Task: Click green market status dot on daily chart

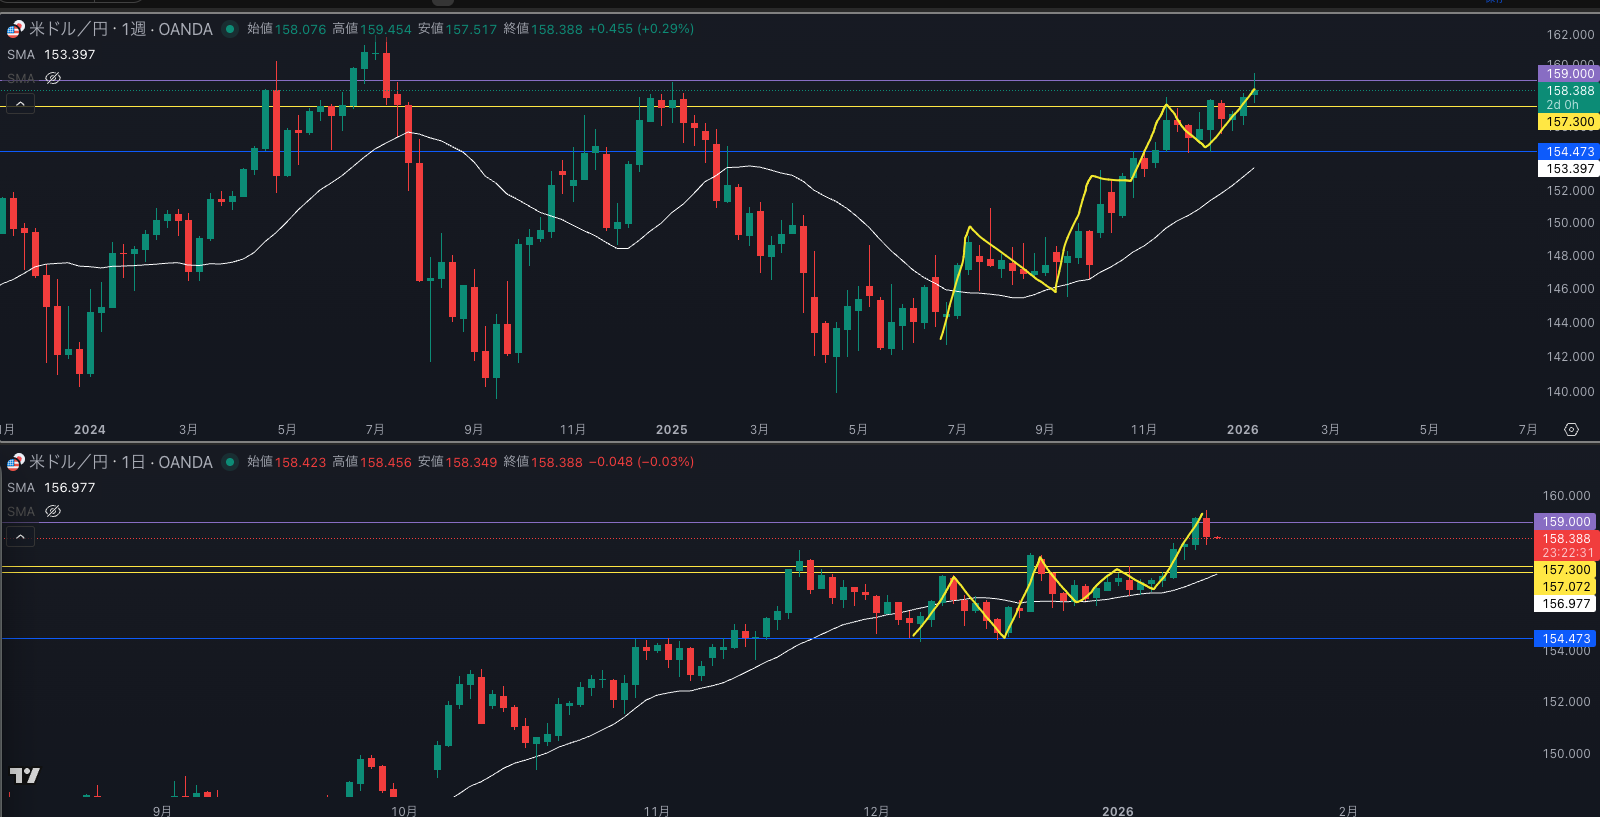Action: pos(230,462)
